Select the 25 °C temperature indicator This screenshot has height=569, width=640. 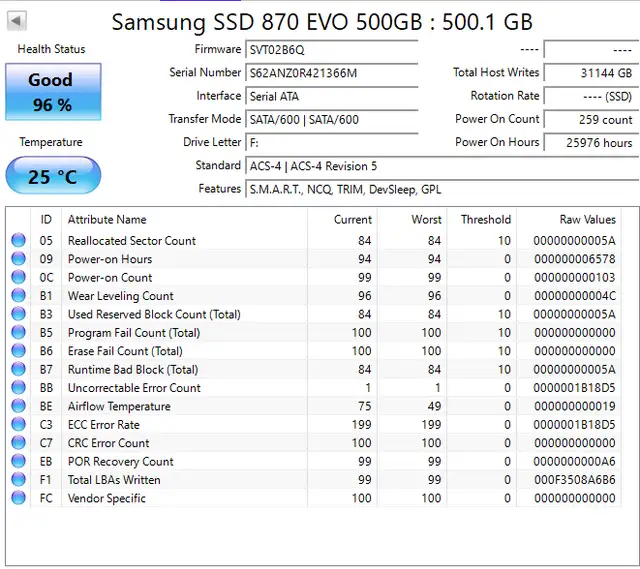[53, 176]
